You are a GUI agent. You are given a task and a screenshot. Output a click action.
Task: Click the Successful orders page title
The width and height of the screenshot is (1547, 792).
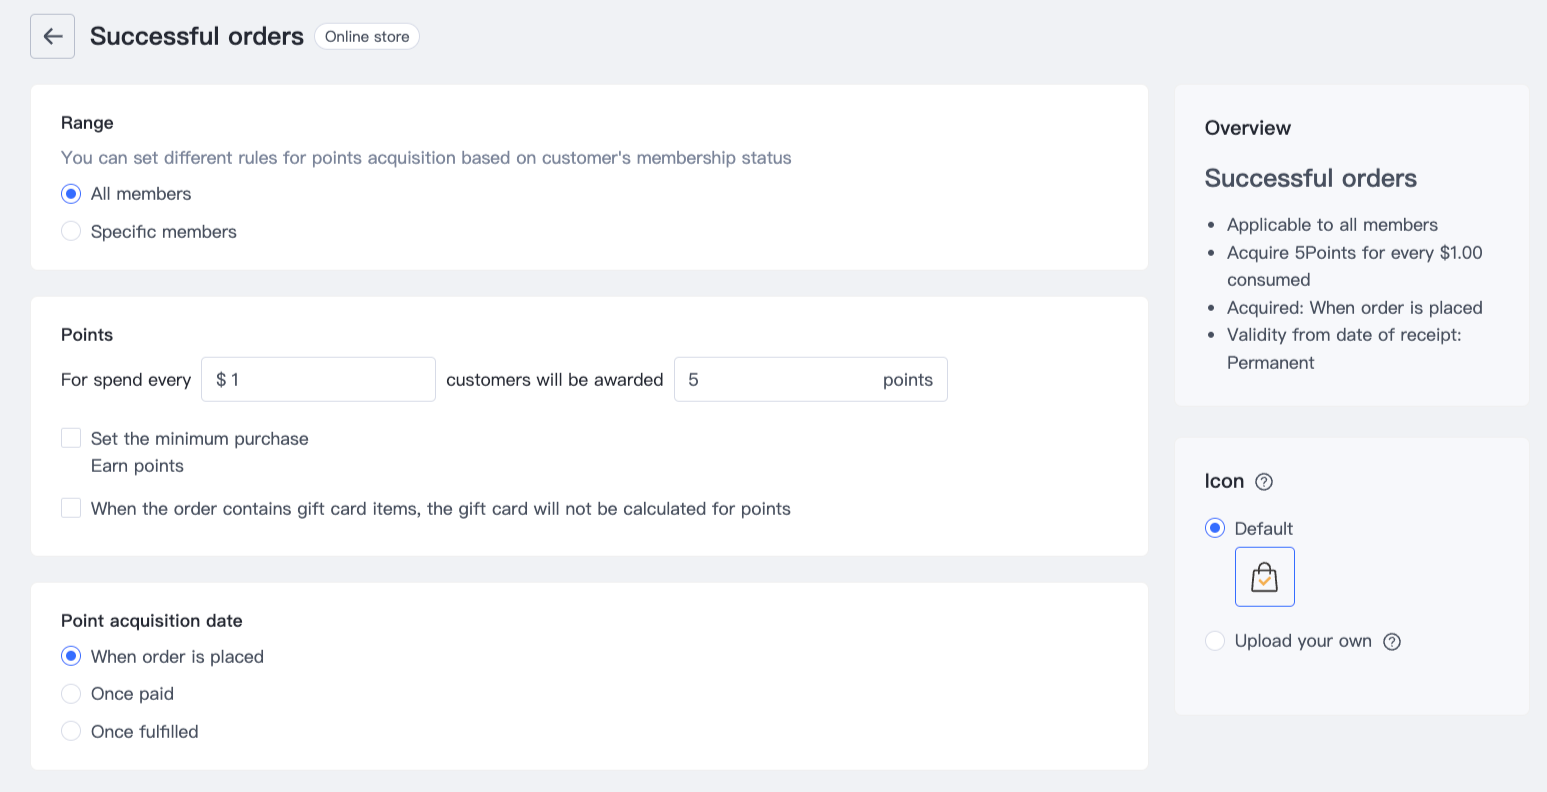[197, 37]
